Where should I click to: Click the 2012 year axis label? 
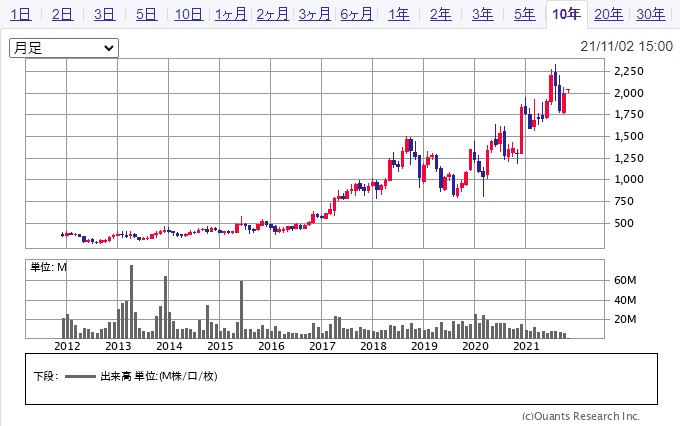click(x=67, y=346)
